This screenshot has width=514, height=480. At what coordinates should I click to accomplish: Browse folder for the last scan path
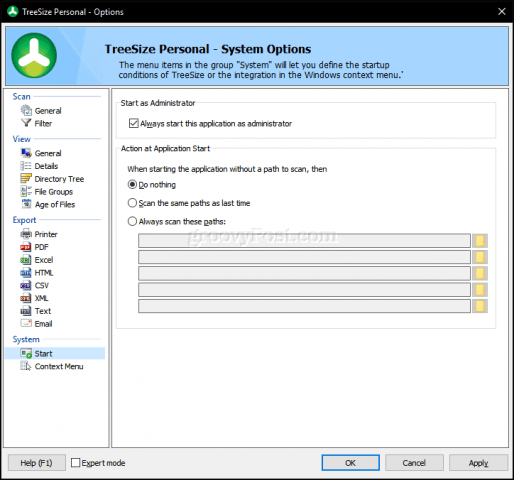(480, 306)
